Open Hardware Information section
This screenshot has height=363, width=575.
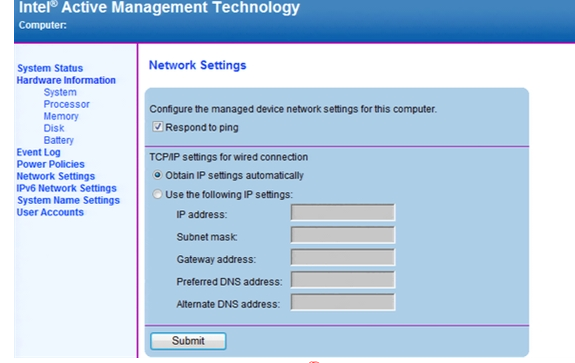(x=66, y=80)
